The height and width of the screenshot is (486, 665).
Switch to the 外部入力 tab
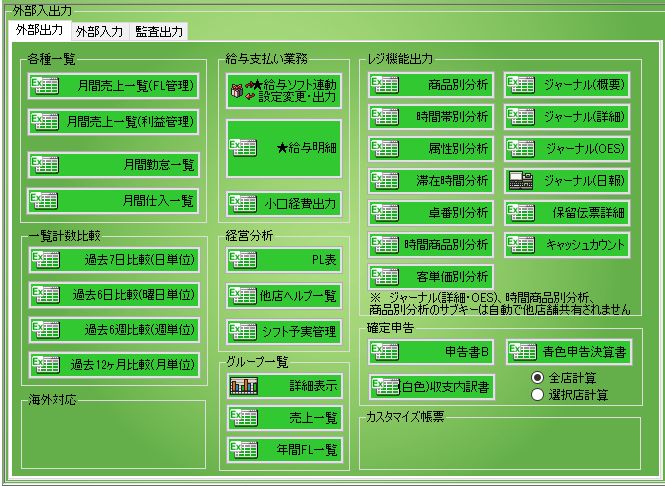coord(99,31)
